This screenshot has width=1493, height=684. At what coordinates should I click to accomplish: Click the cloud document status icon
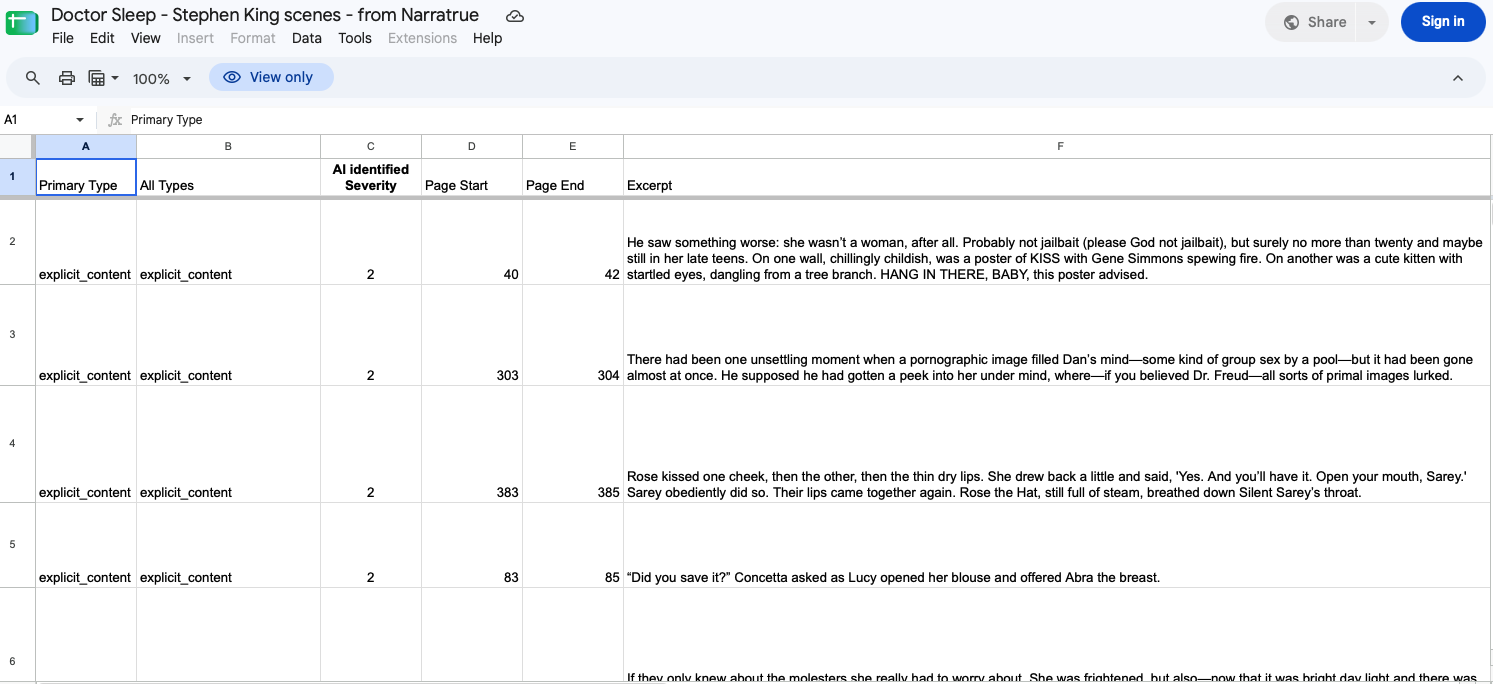click(515, 16)
